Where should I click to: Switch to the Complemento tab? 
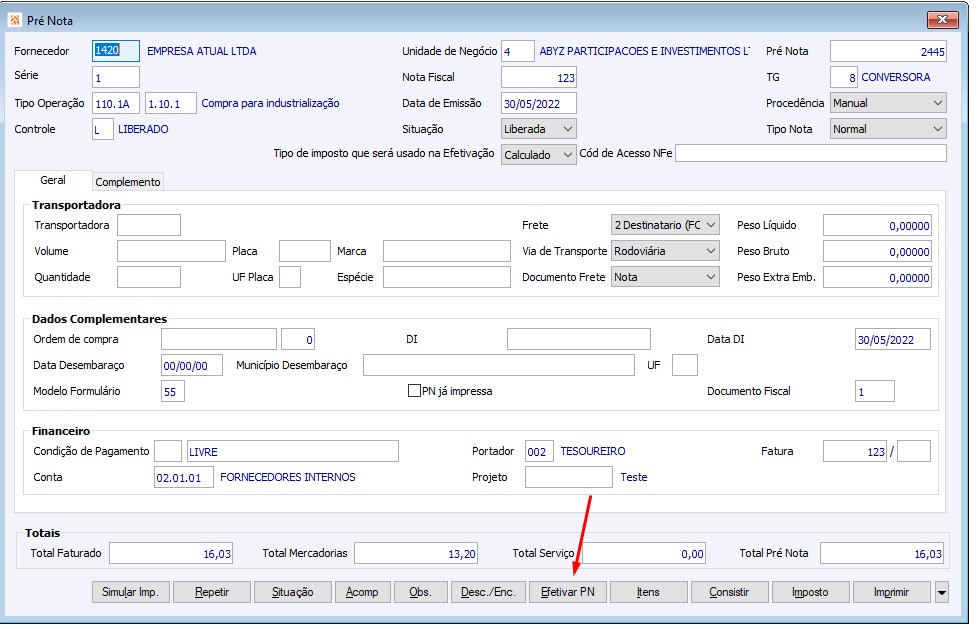coord(128,182)
